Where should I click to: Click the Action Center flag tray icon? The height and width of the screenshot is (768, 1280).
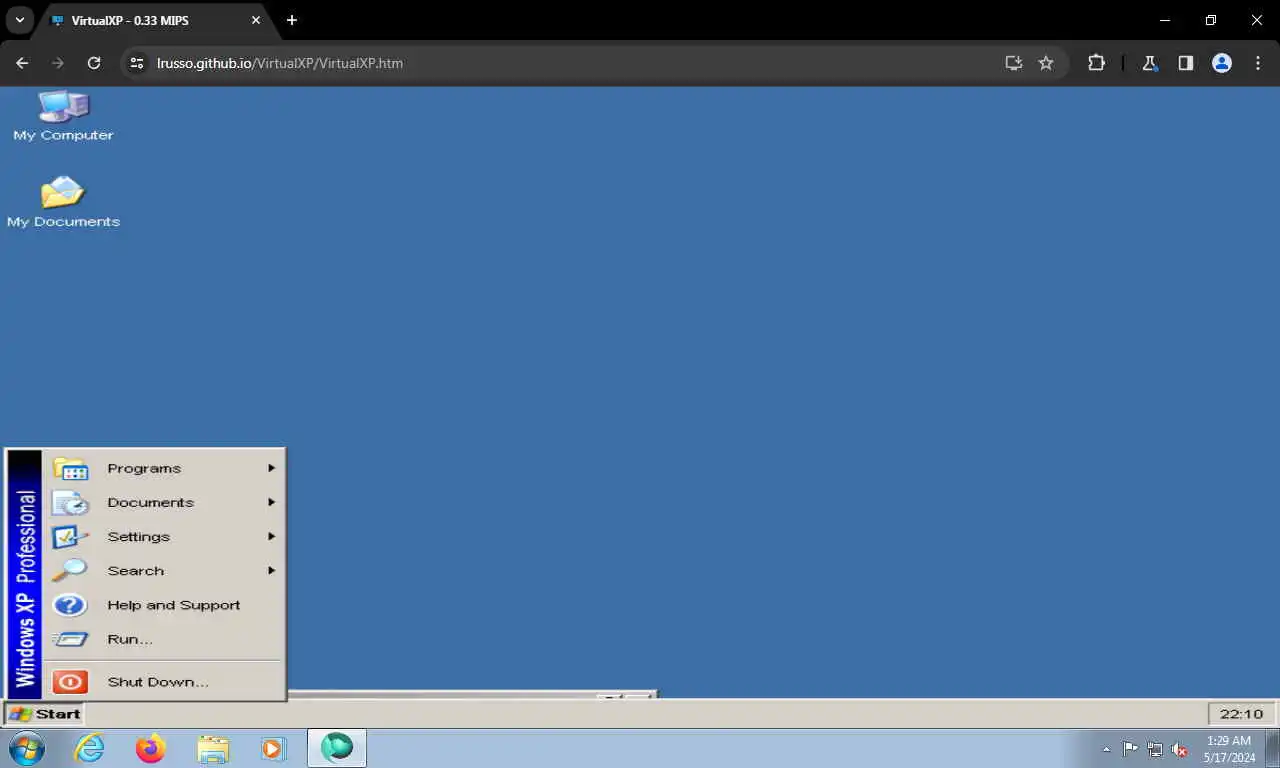pos(1130,749)
